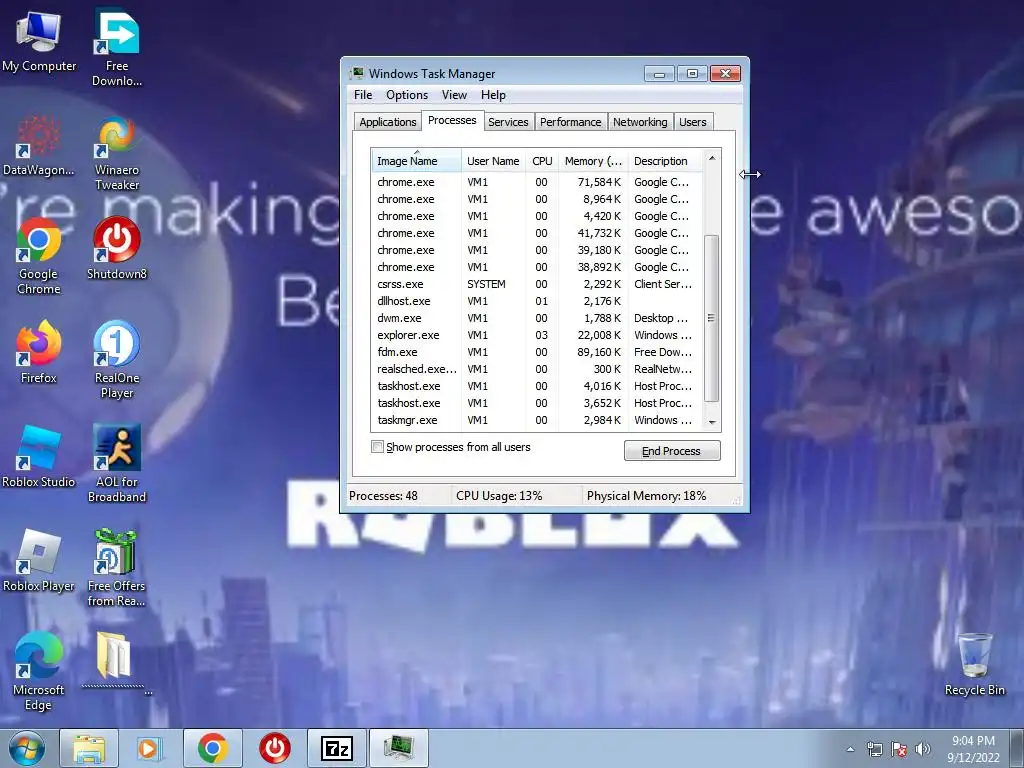This screenshot has height=768, width=1024.
Task: Open Windows Explorer from taskbar
Action: (x=89, y=748)
